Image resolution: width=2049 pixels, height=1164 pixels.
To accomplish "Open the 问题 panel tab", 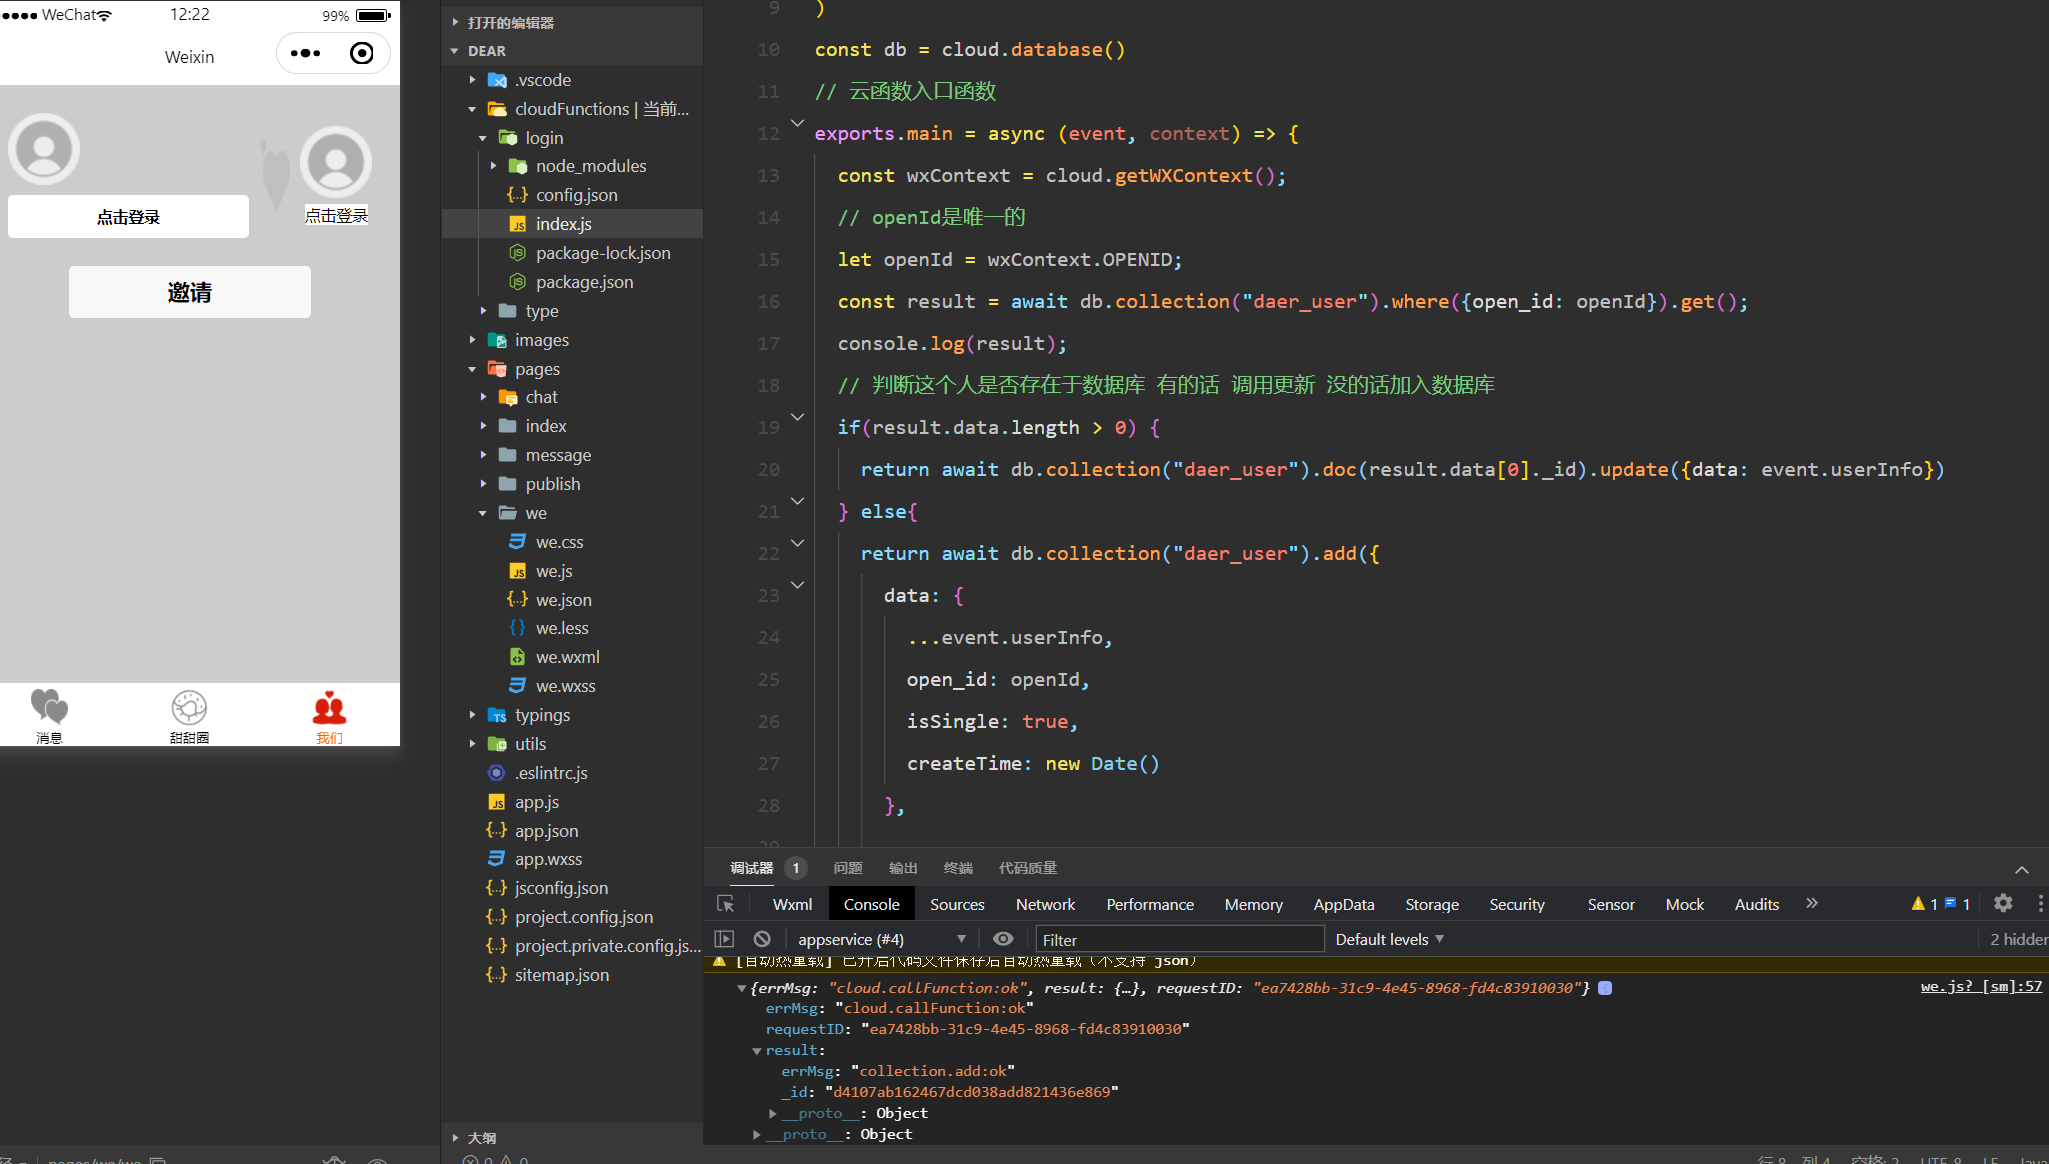I will click(x=847, y=868).
